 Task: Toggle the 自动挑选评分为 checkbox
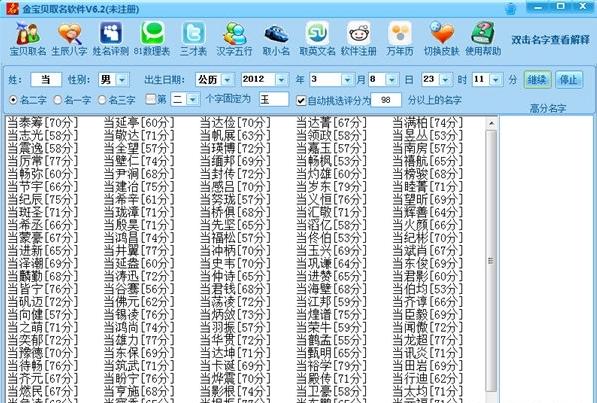(x=301, y=101)
